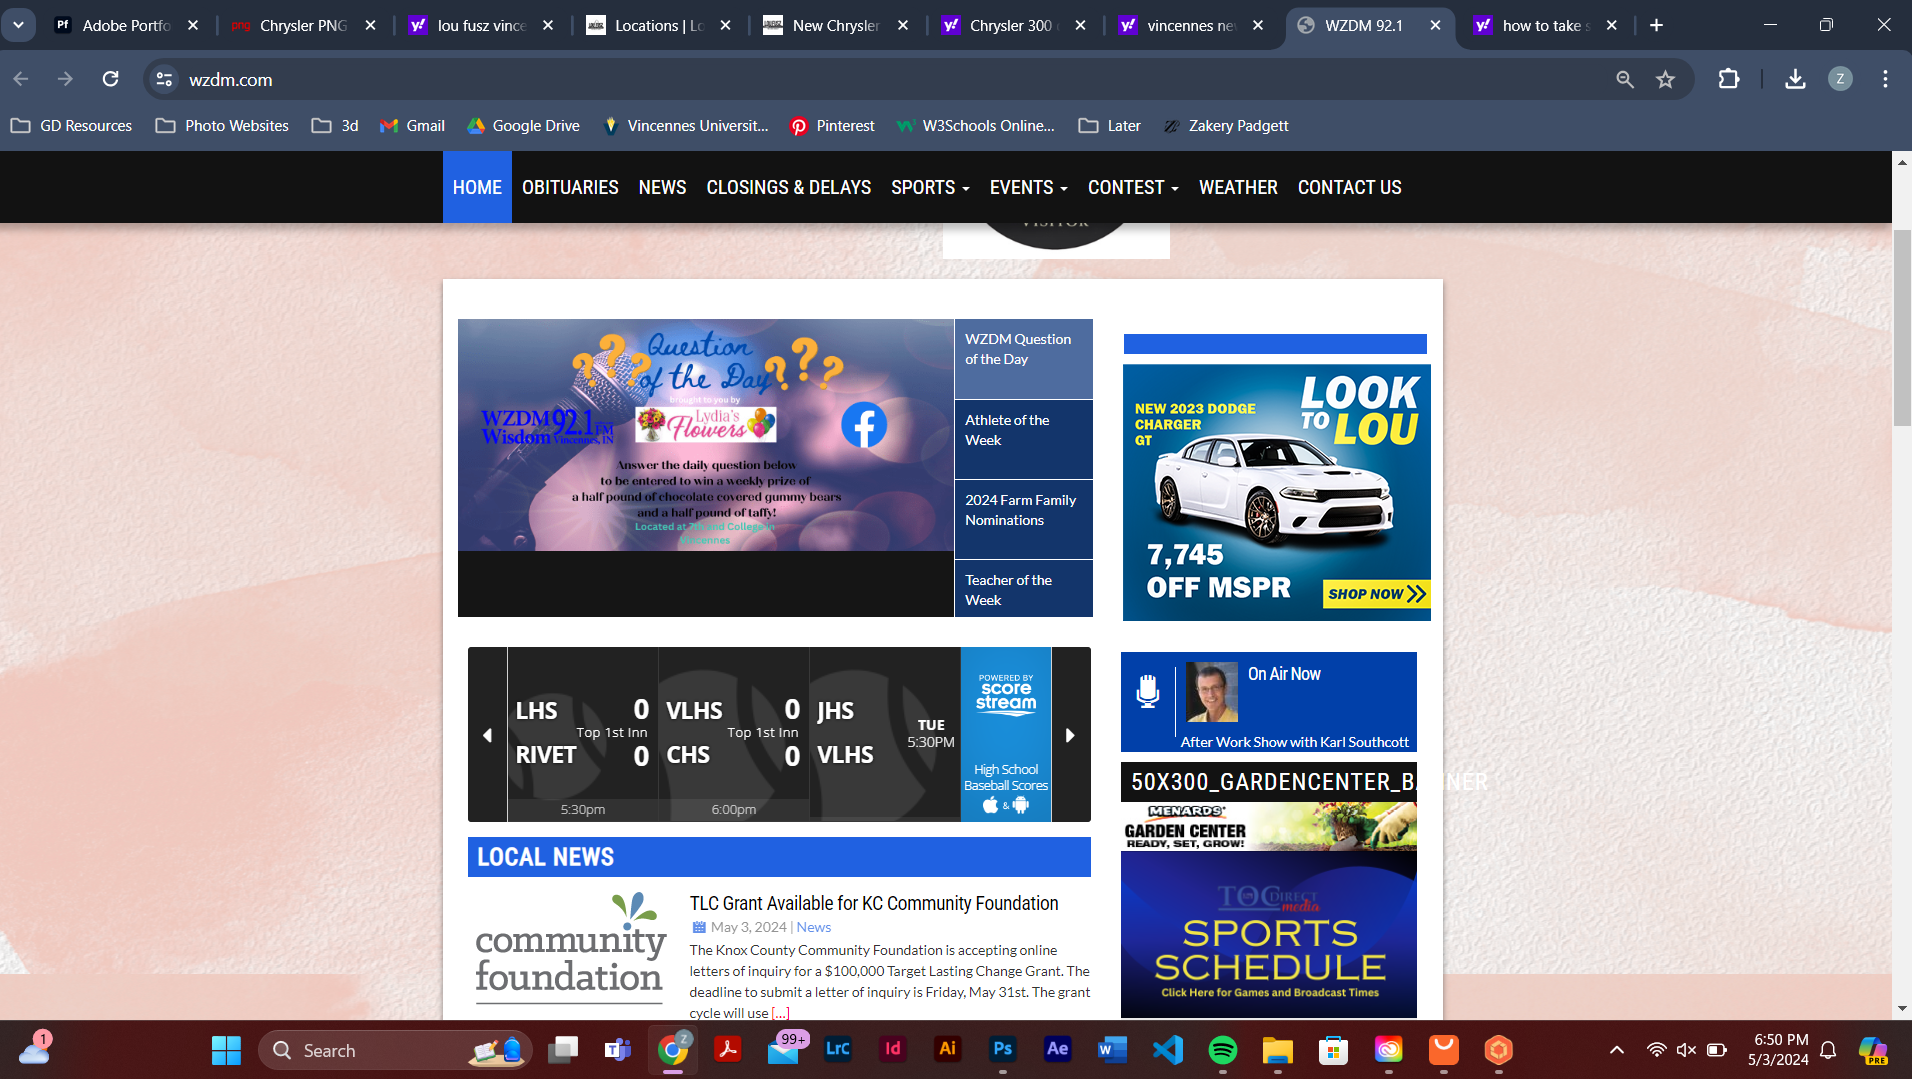Open the Pinterest bookmark
Image resolution: width=1912 pixels, height=1079 pixels.
coord(832,126)
